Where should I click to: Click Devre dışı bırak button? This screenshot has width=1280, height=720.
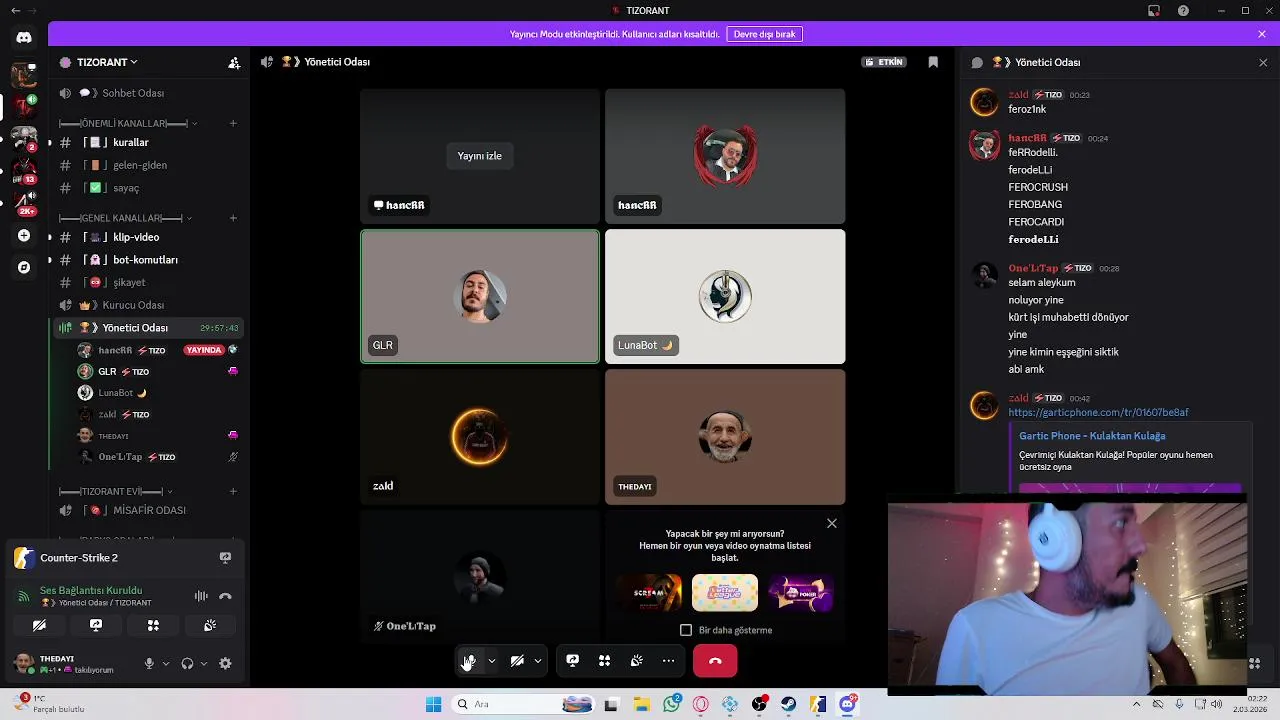[764, 34]
